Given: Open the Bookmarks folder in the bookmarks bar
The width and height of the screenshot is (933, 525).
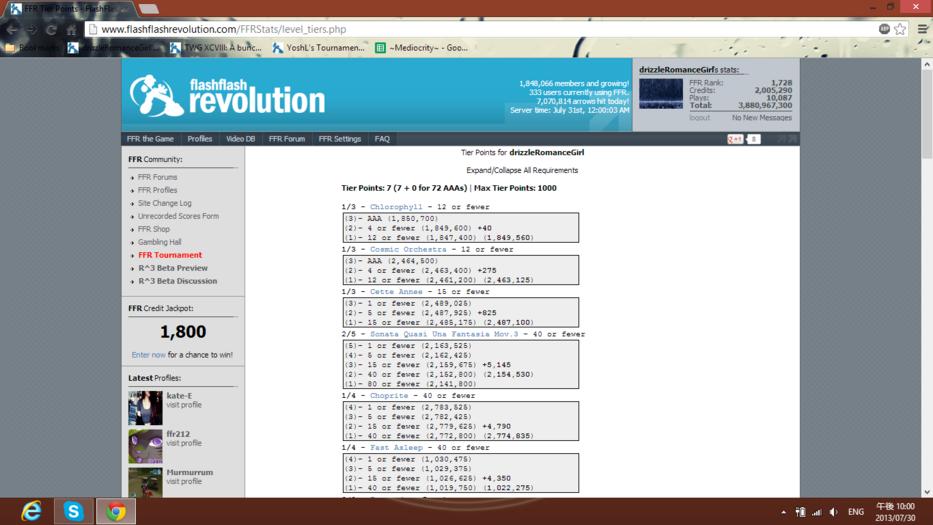Looking at the screenshot, I should coord(33,48).
